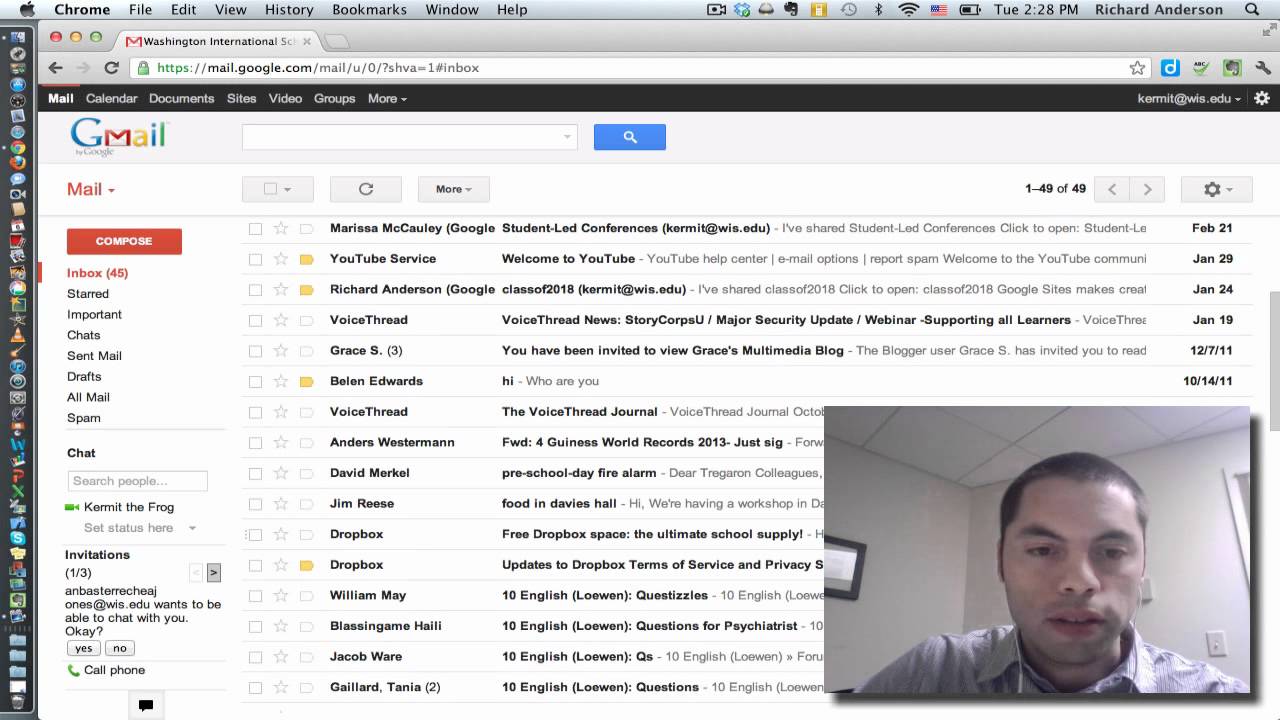
Task: Check the Jacob Ware email
Action: pos(255,657)
